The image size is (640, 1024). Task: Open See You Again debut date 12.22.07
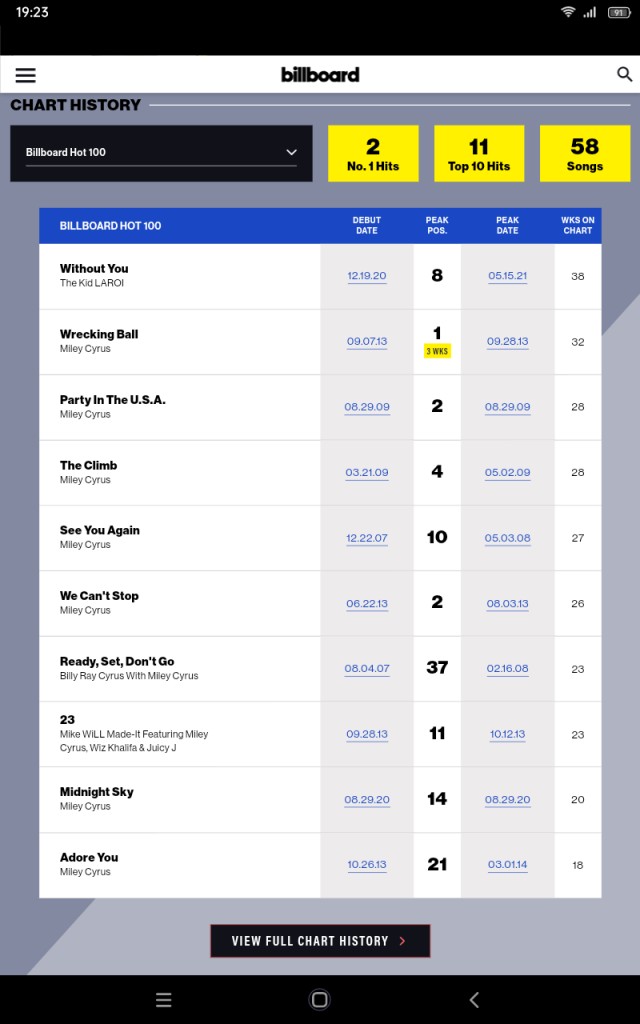[367, 538]
